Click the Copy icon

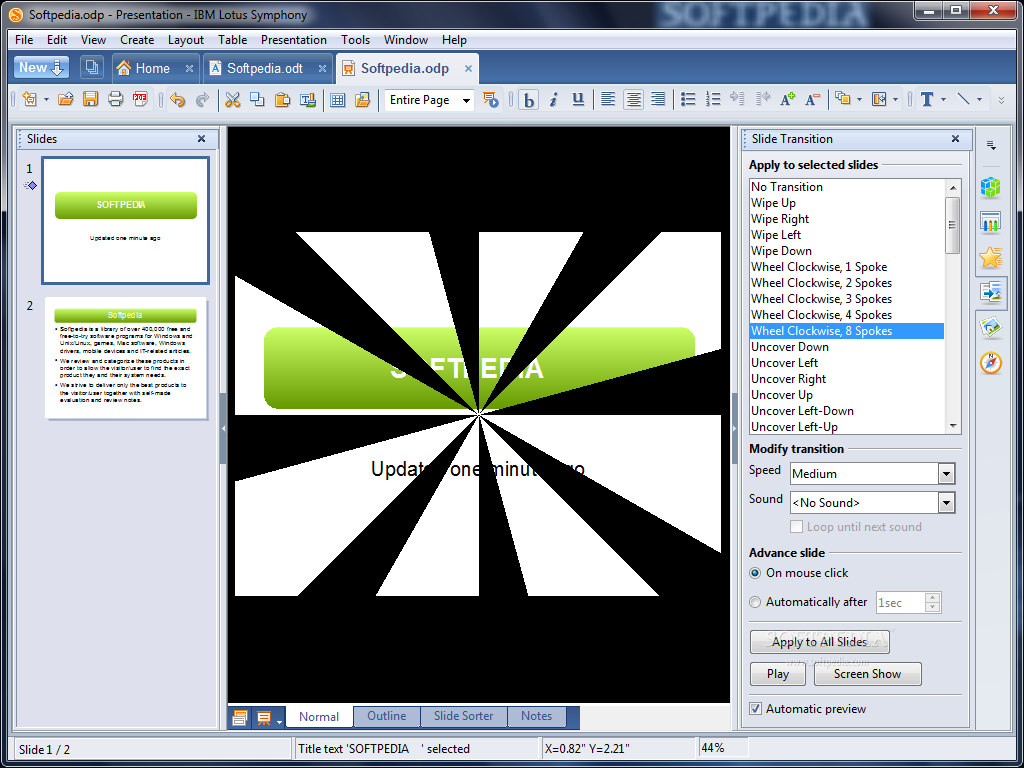257,99
